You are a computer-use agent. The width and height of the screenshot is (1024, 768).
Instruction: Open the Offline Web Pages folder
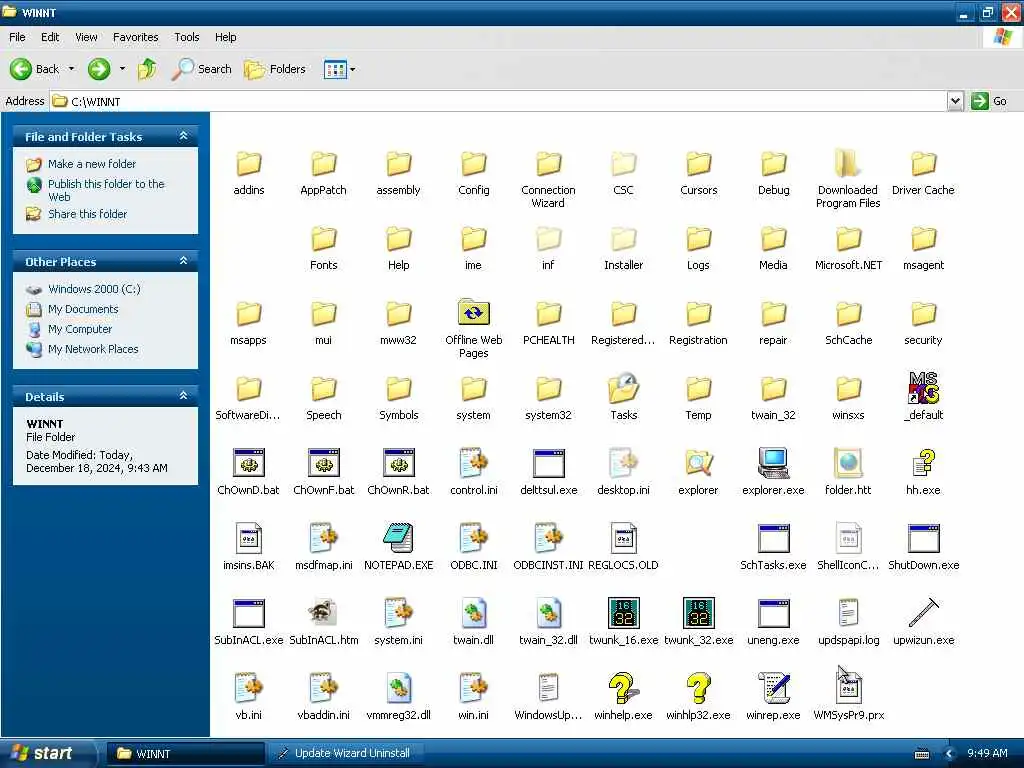473,313
